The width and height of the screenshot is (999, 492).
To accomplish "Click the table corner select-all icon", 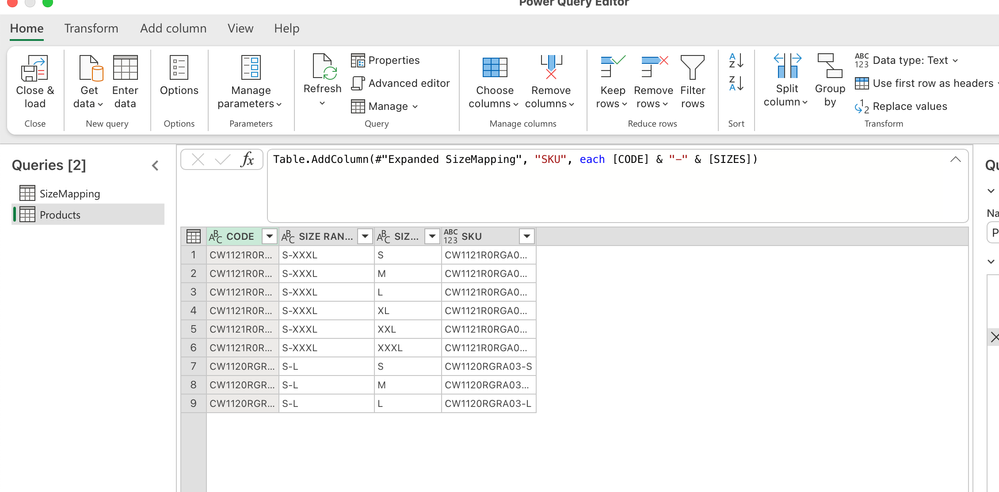I will click(194, 236).
